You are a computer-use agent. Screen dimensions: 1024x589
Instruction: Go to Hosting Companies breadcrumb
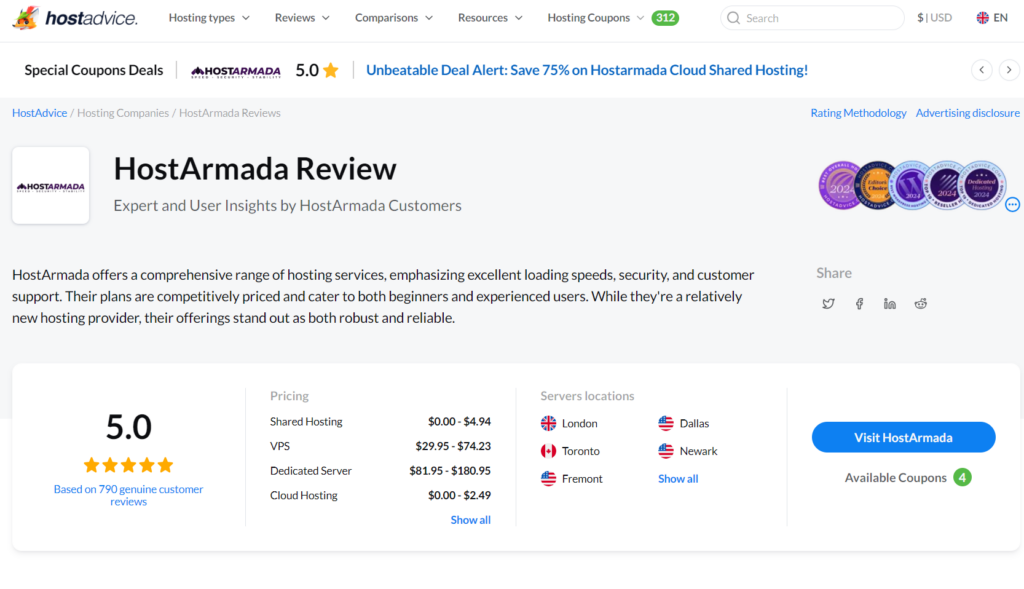[123, 113]
